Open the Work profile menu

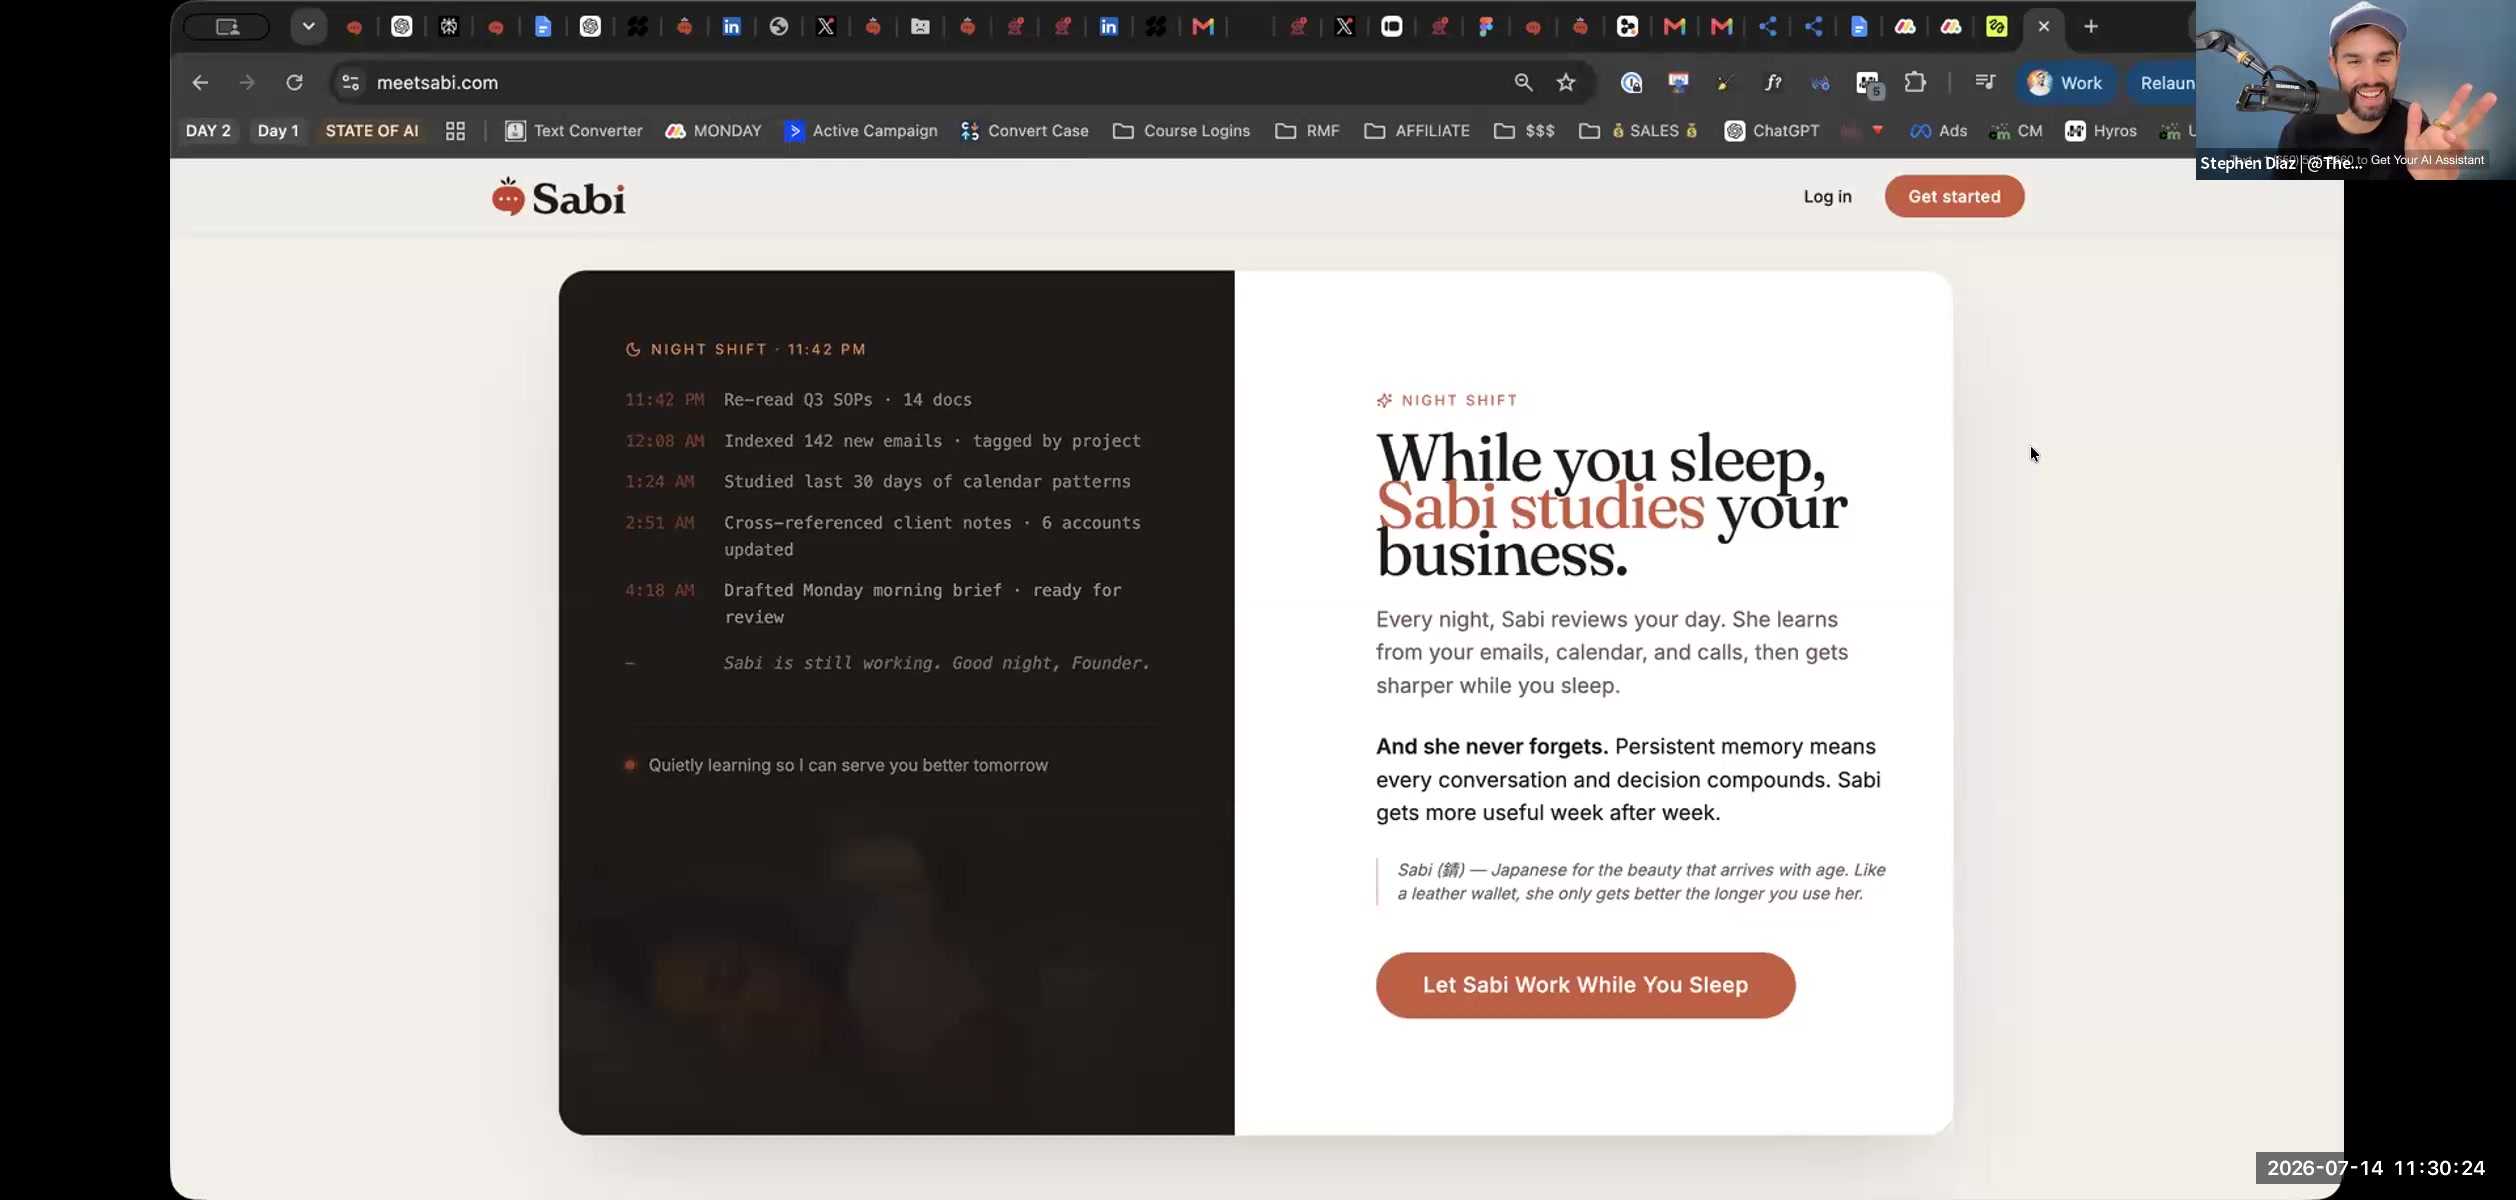pos(2066,83)
